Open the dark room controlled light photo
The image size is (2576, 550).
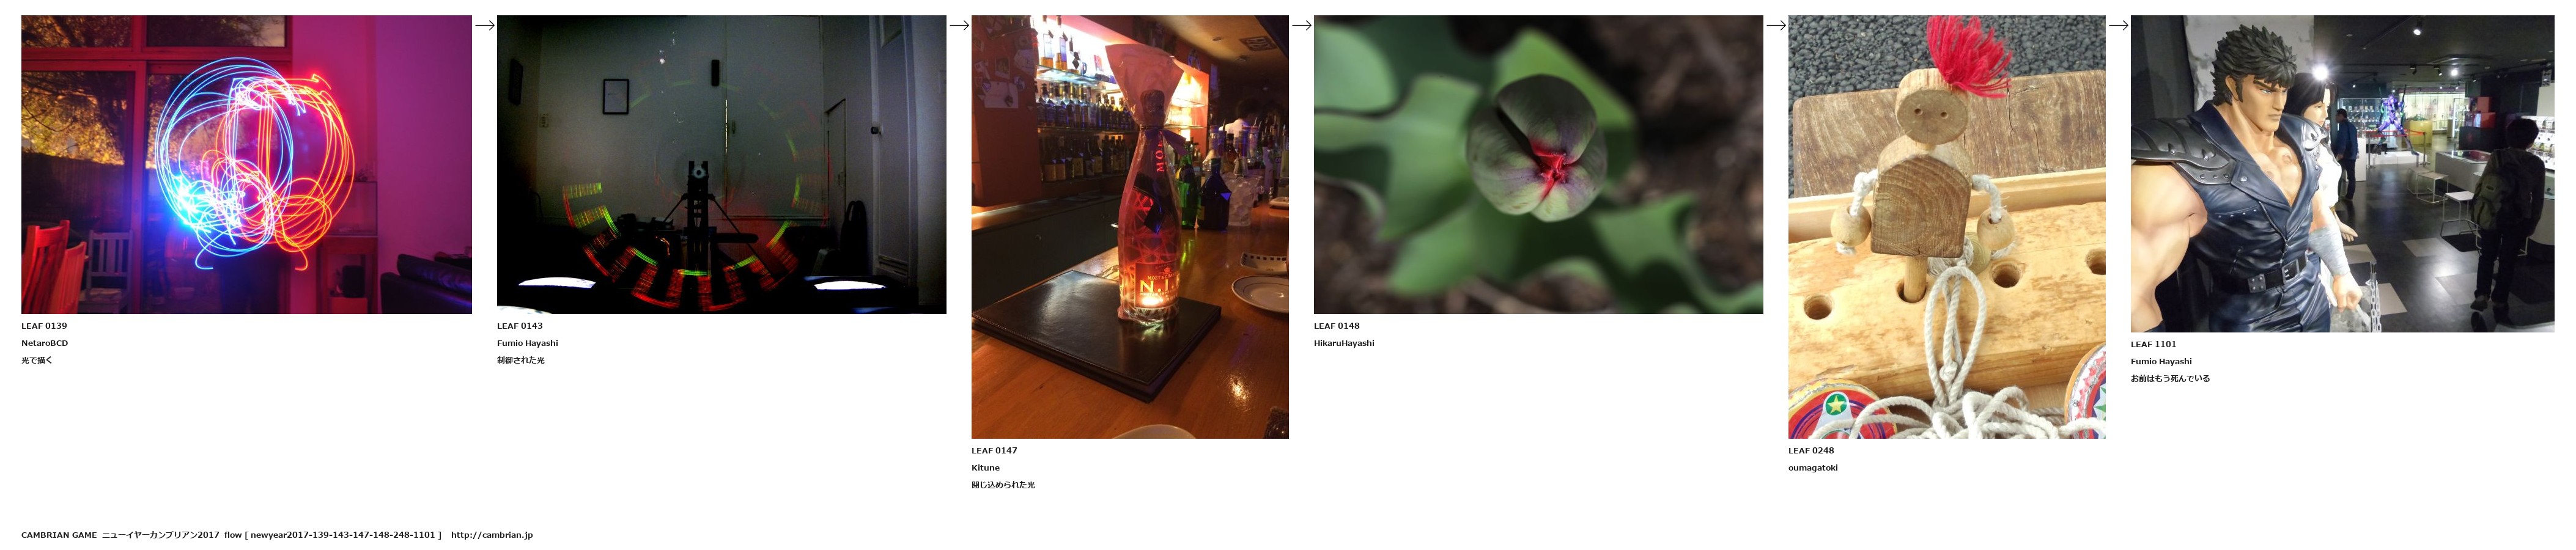[721, 165]
